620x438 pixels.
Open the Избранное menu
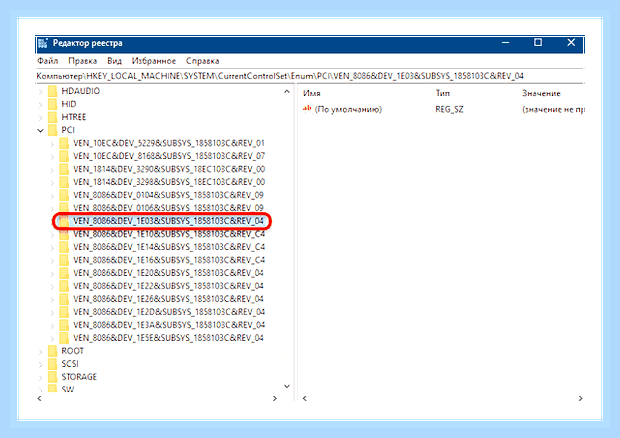pos(154,61)
